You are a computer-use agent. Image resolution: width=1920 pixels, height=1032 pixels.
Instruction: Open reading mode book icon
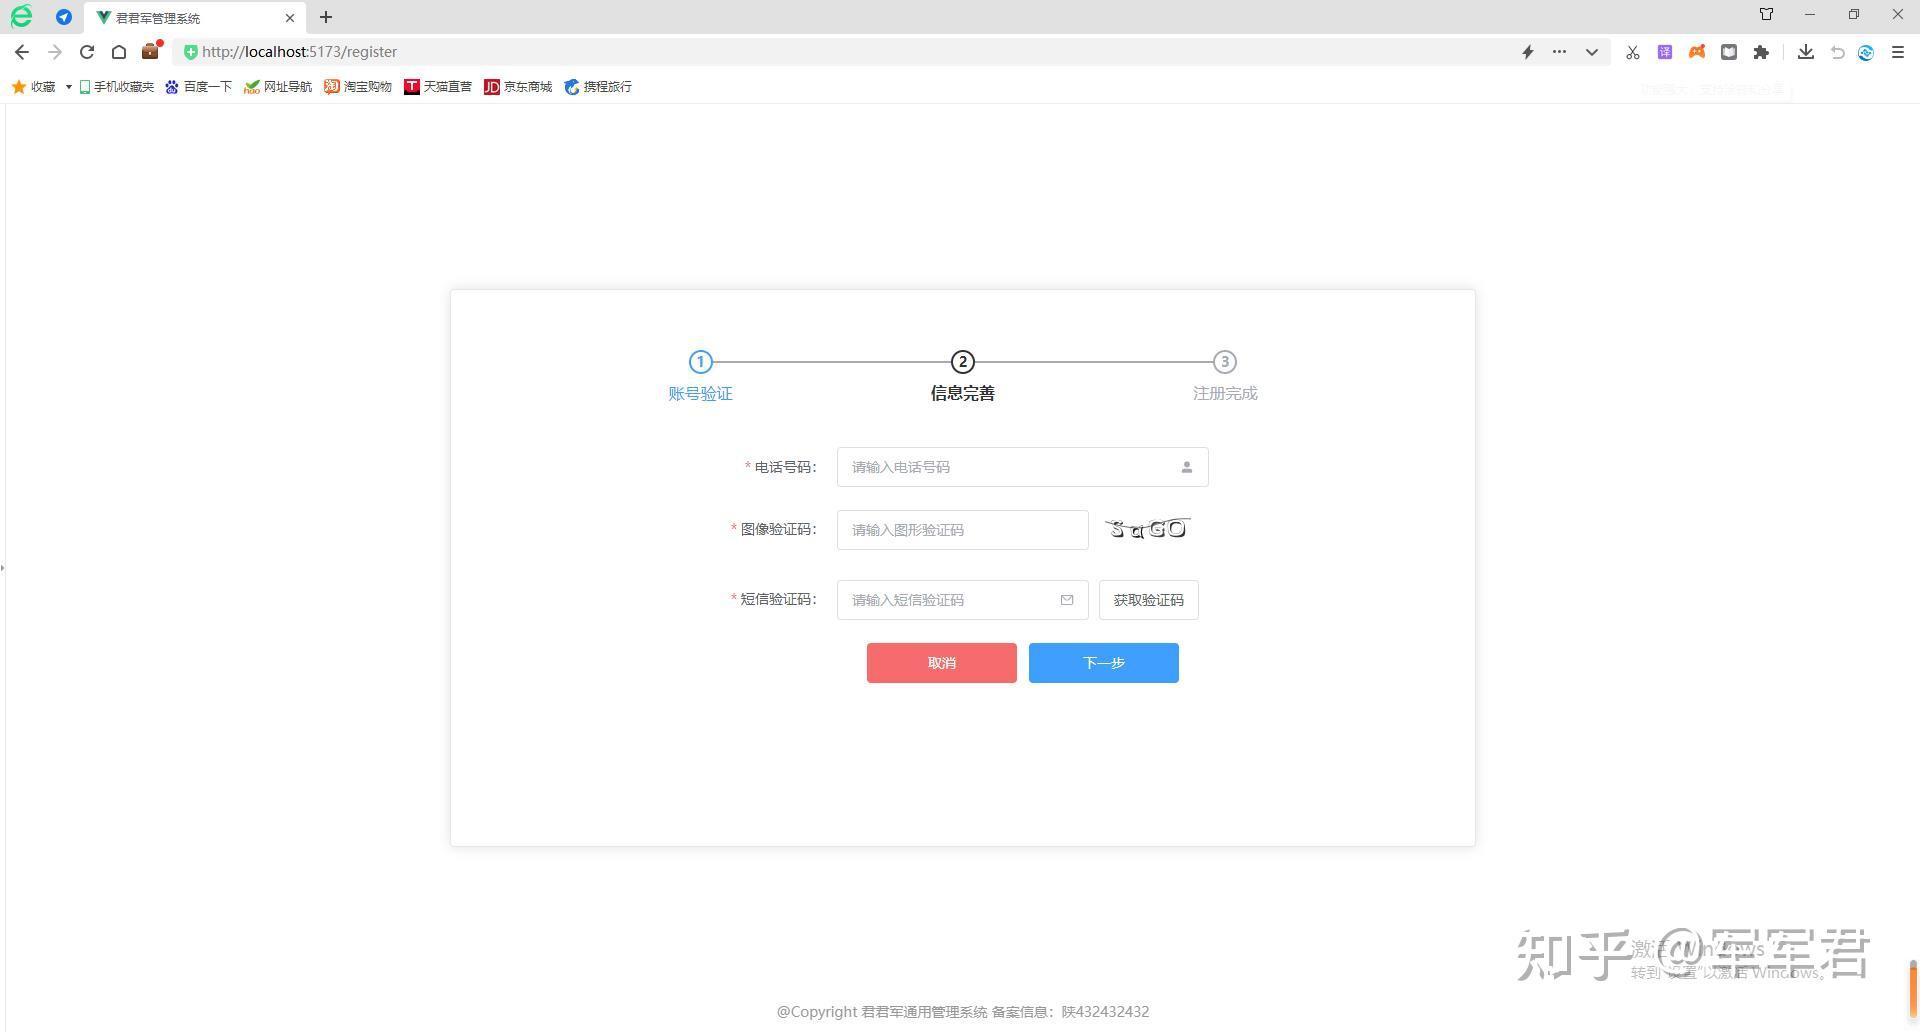click(x=1728, y=52)
